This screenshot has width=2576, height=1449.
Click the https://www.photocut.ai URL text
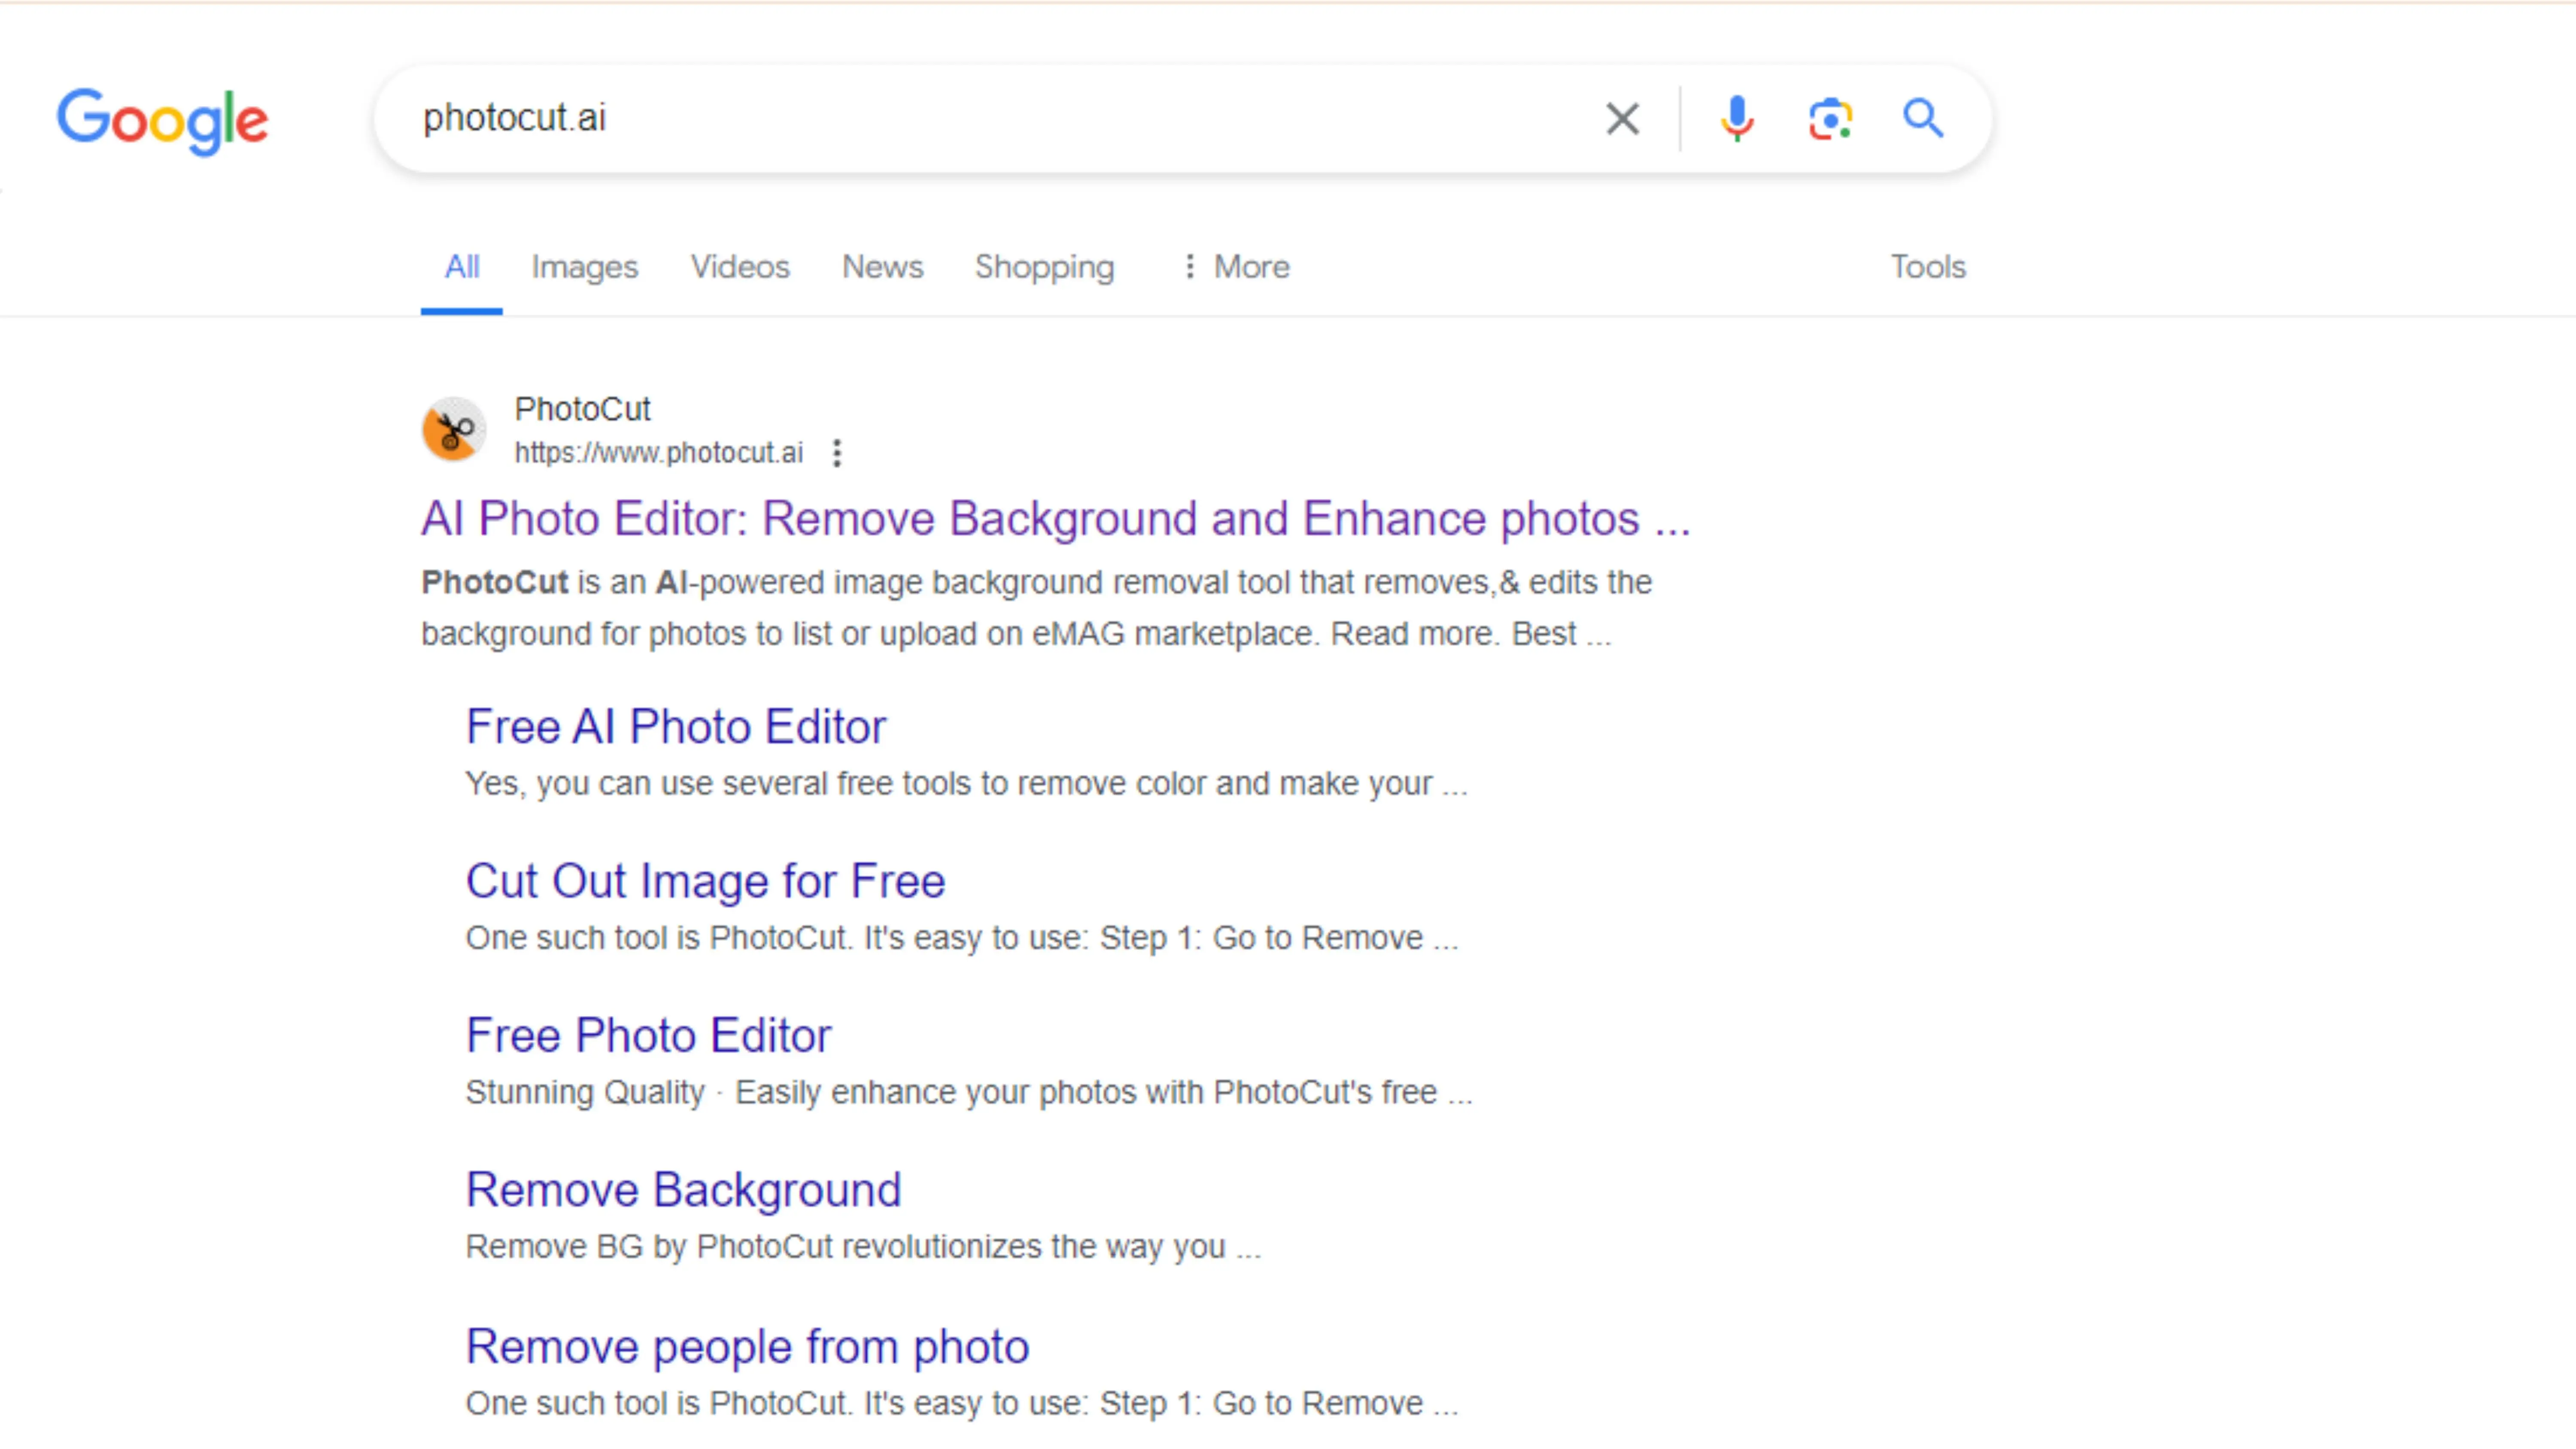click(658, 453)
